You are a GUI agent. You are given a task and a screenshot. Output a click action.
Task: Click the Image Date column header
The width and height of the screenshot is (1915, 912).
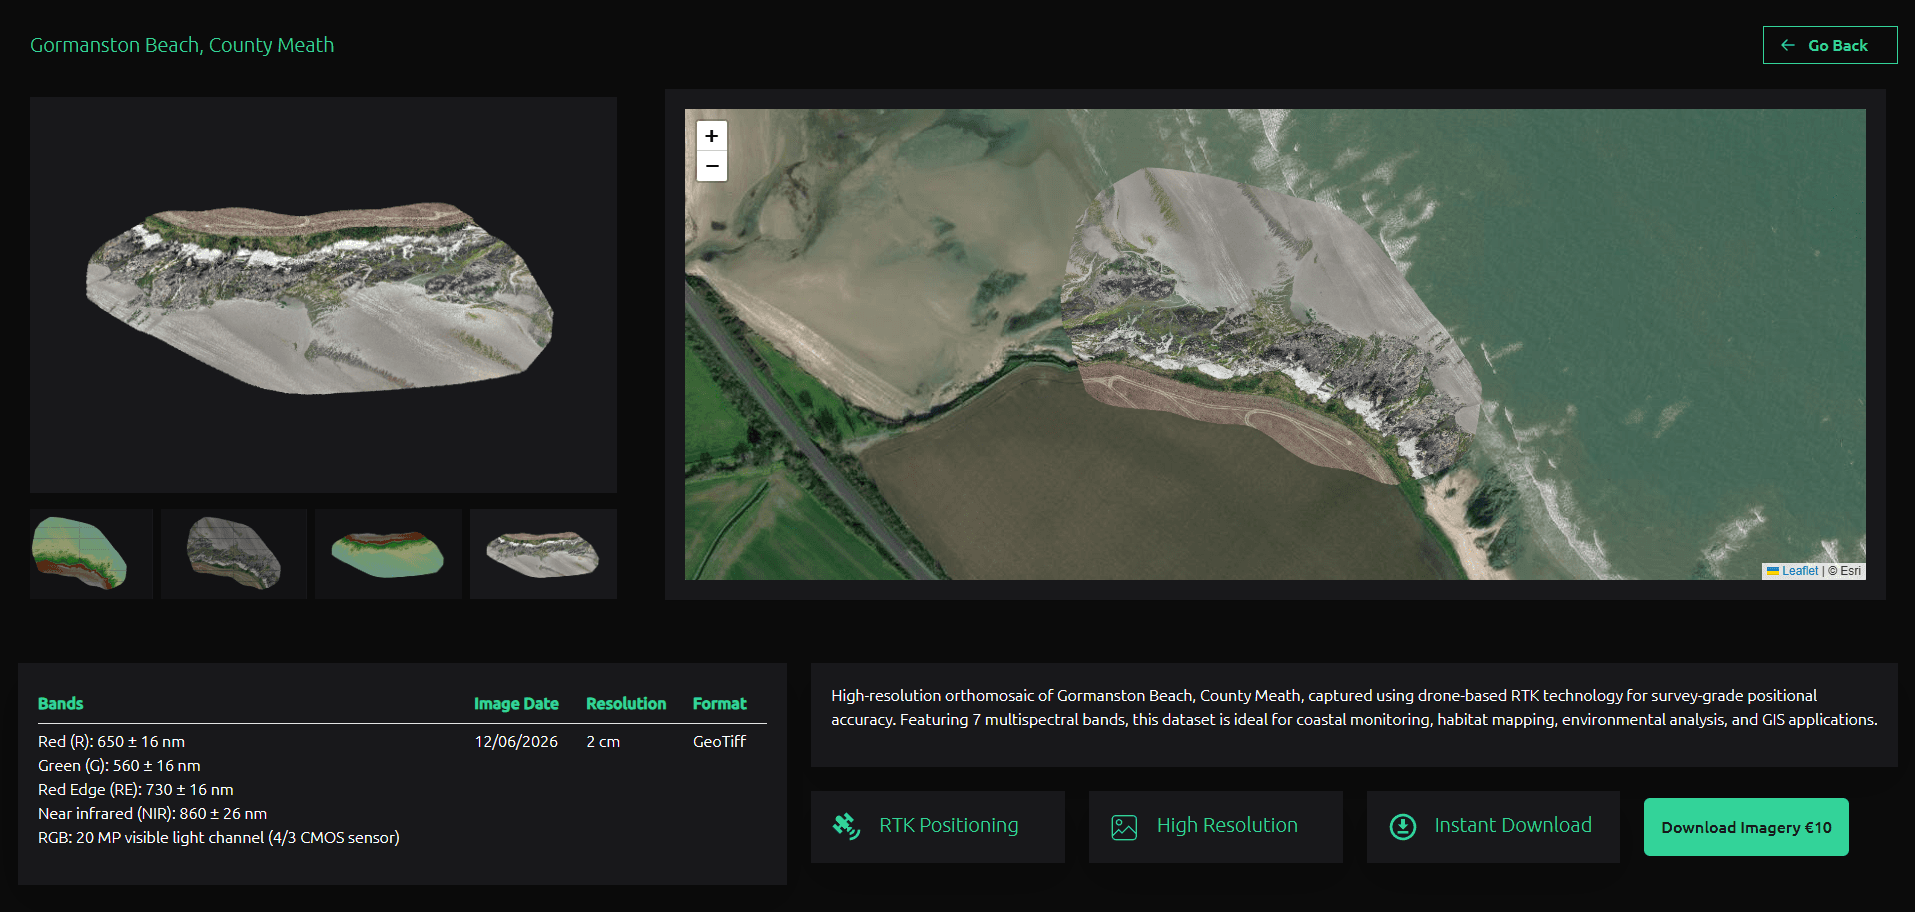pos(516,704)
